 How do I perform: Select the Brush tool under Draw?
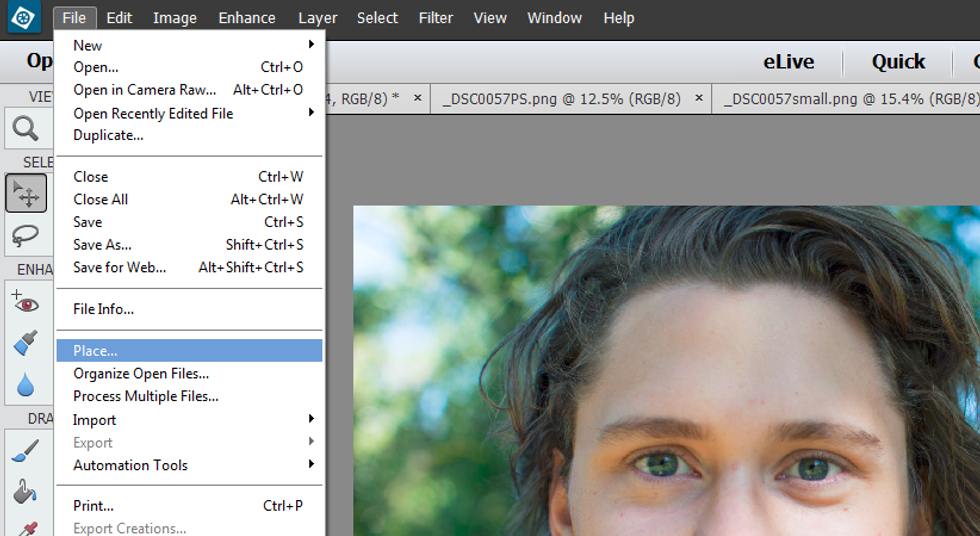(x=25, y=451)
